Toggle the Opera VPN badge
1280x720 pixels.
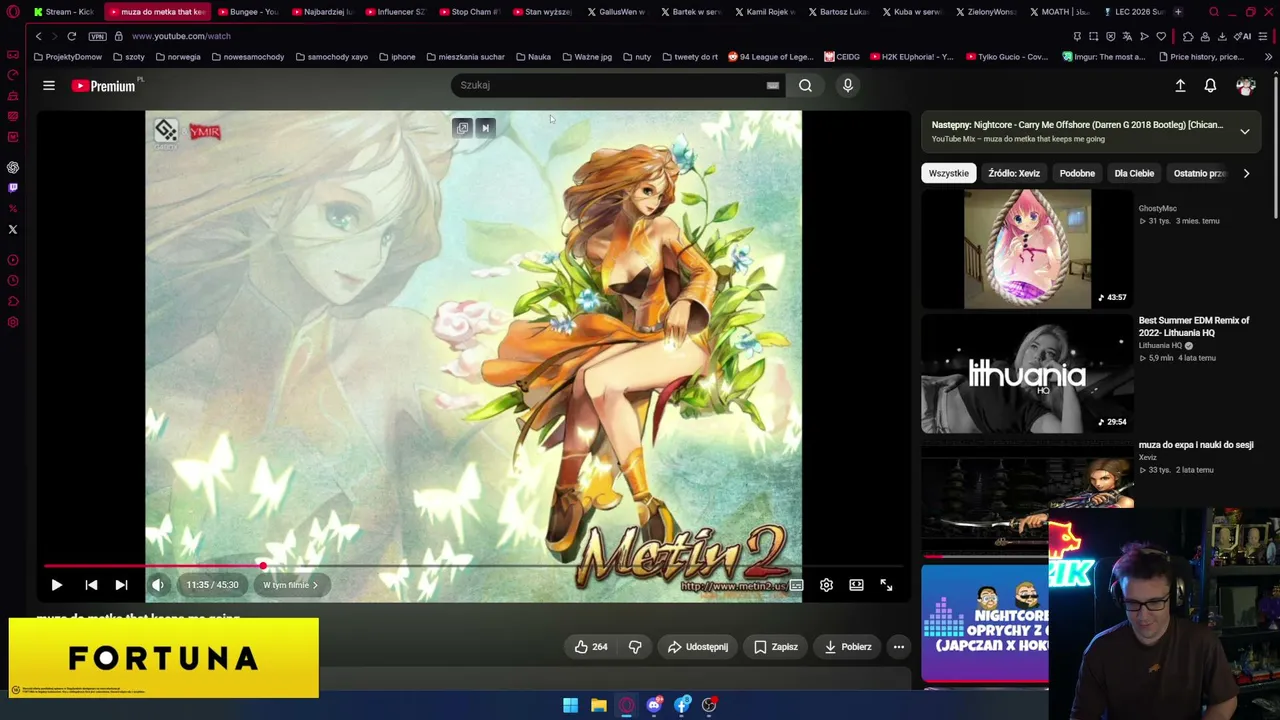97,36
